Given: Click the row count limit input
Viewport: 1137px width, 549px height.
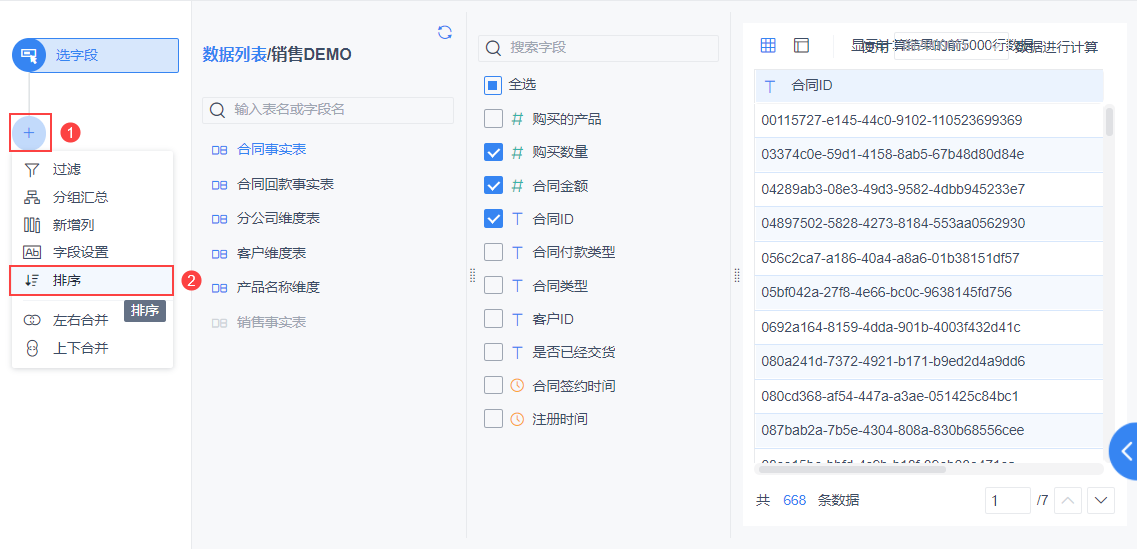Looking at the screenshot, I should tap(951, 46).
